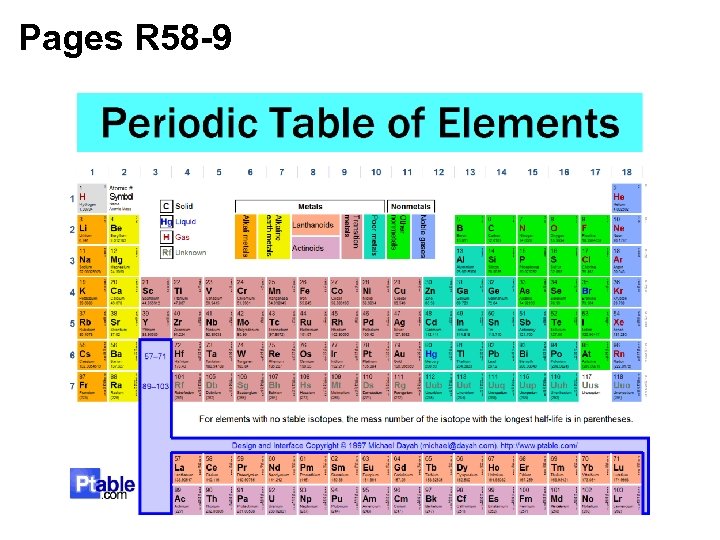720x540 pixels.
Task: Click the Xenon (Xe) element cell
Action: click(x=626, y=324)
